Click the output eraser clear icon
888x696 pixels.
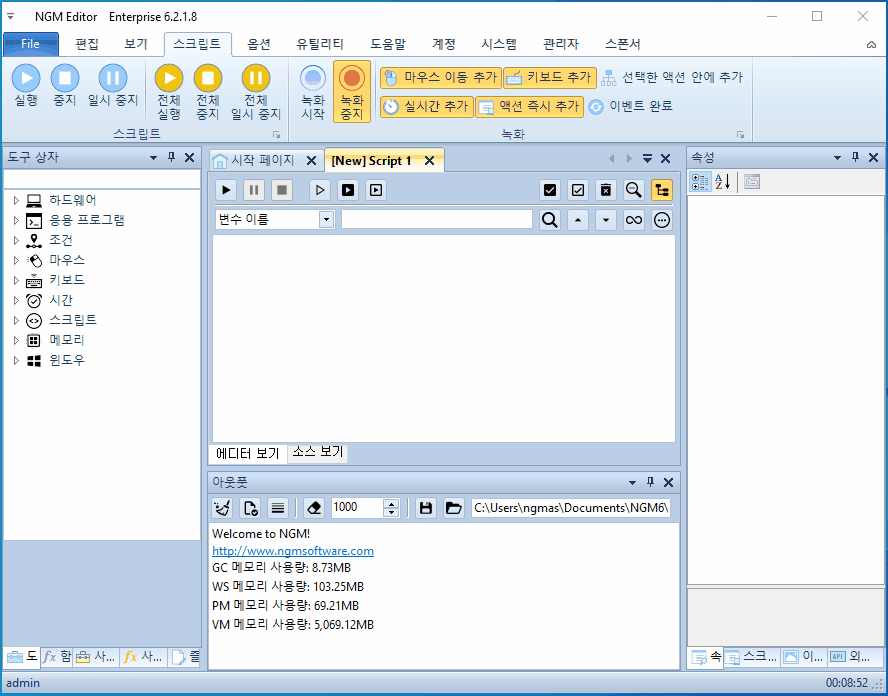point(314,508)
